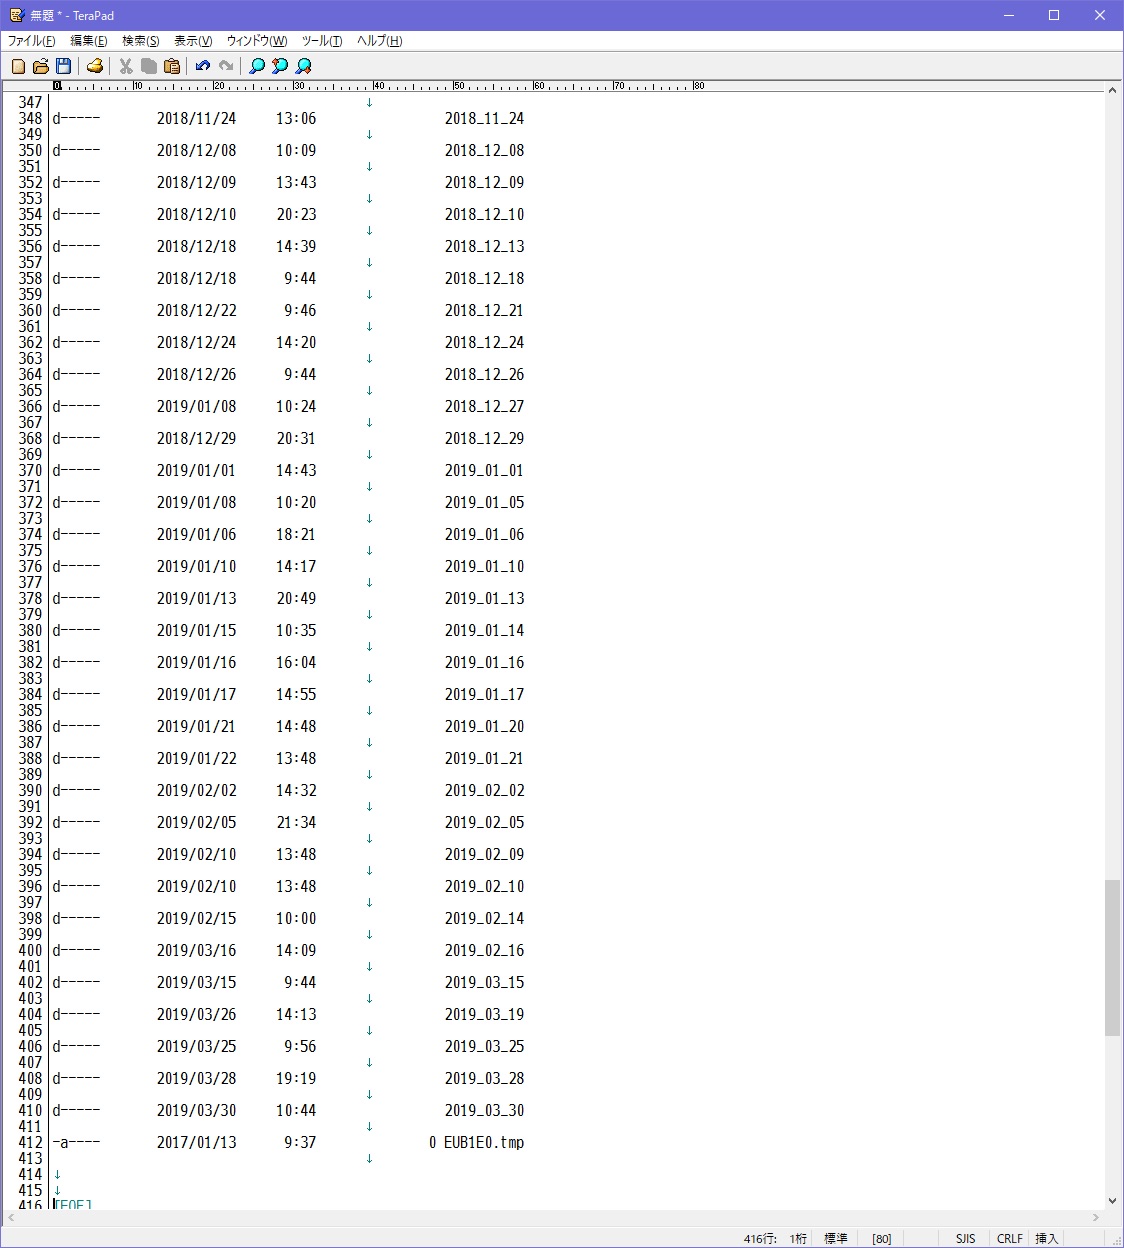Viewport: 1124px width, 1248px height.
Task: Click the [80] wrap width status field
Action: pyautogui.click(x=882, y=1238)
